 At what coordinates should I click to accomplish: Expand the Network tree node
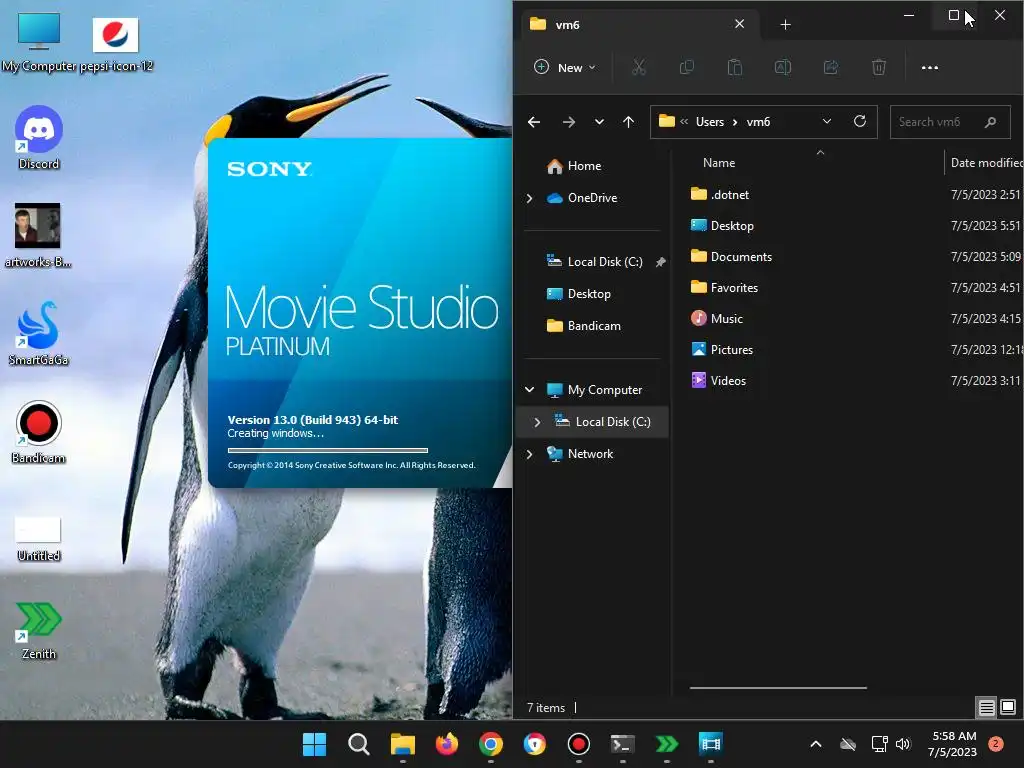[530, 454]
